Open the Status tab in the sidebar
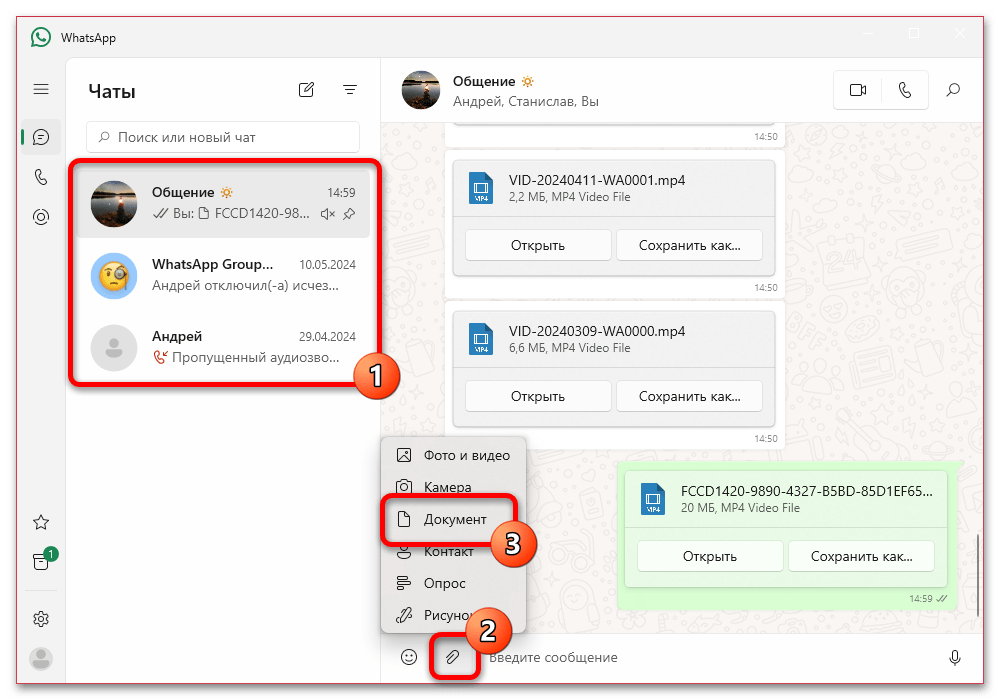Viewport: 1000px width, 700px height. coord(41,217)
